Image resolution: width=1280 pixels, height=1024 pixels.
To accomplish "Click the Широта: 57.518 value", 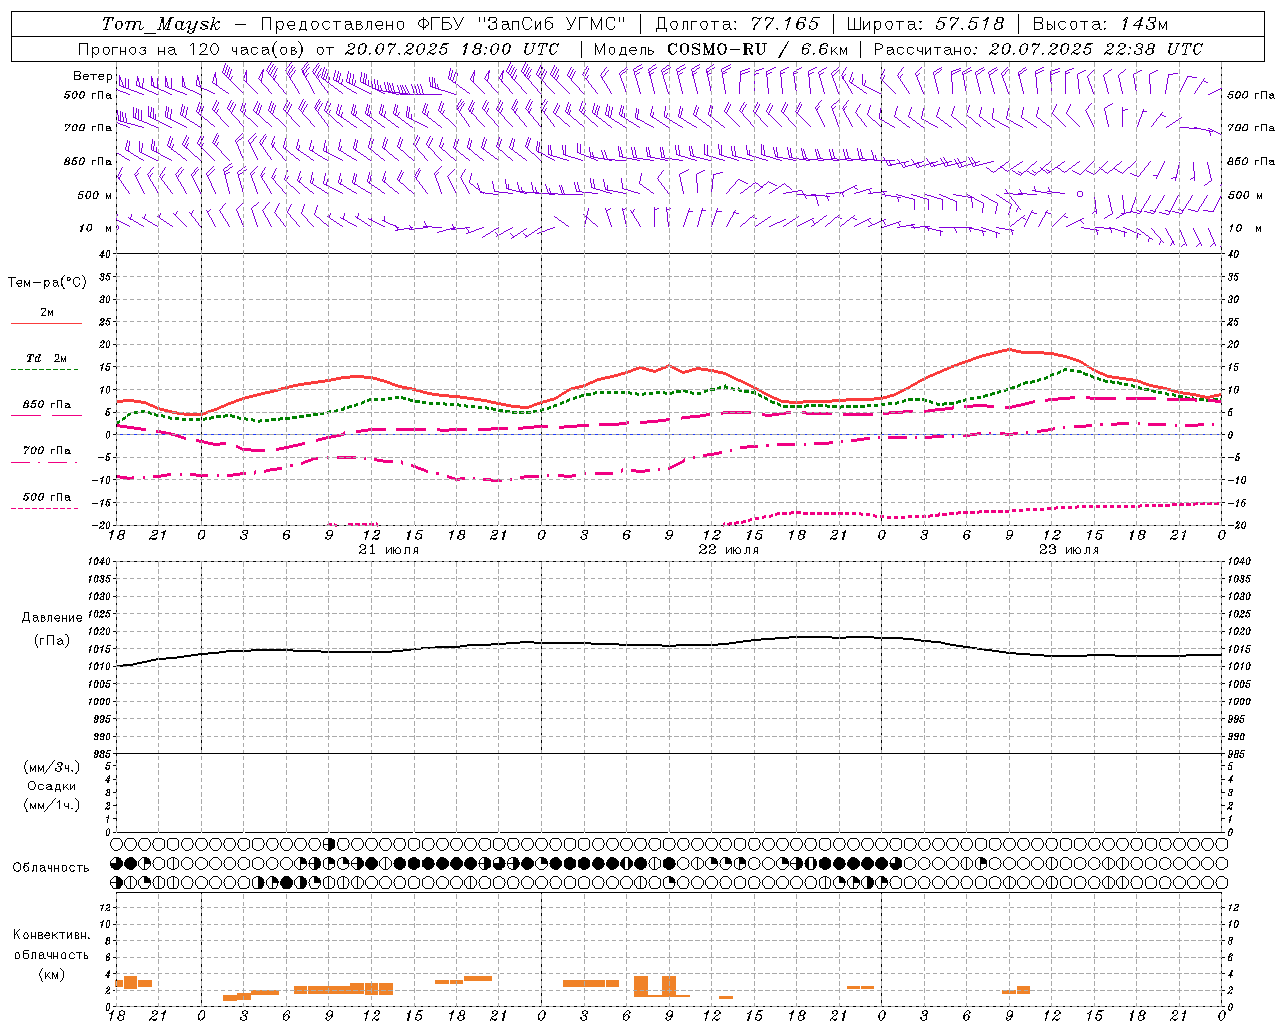I will pos(925,24).
